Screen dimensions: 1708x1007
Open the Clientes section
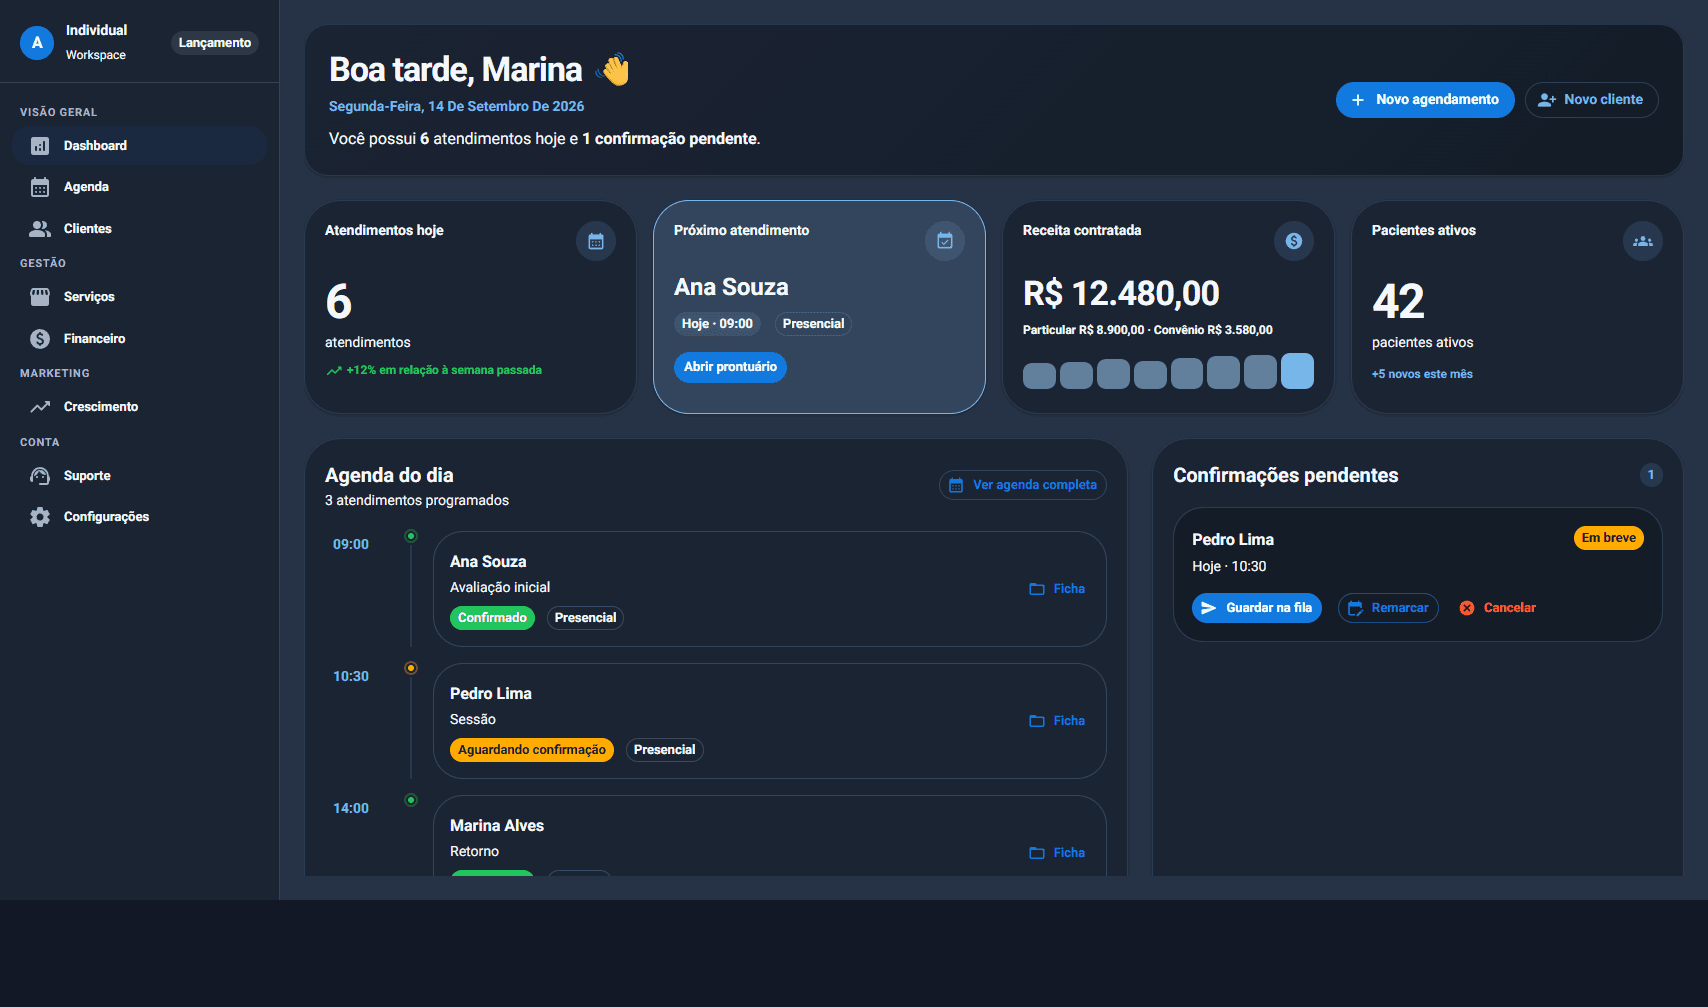139,229
